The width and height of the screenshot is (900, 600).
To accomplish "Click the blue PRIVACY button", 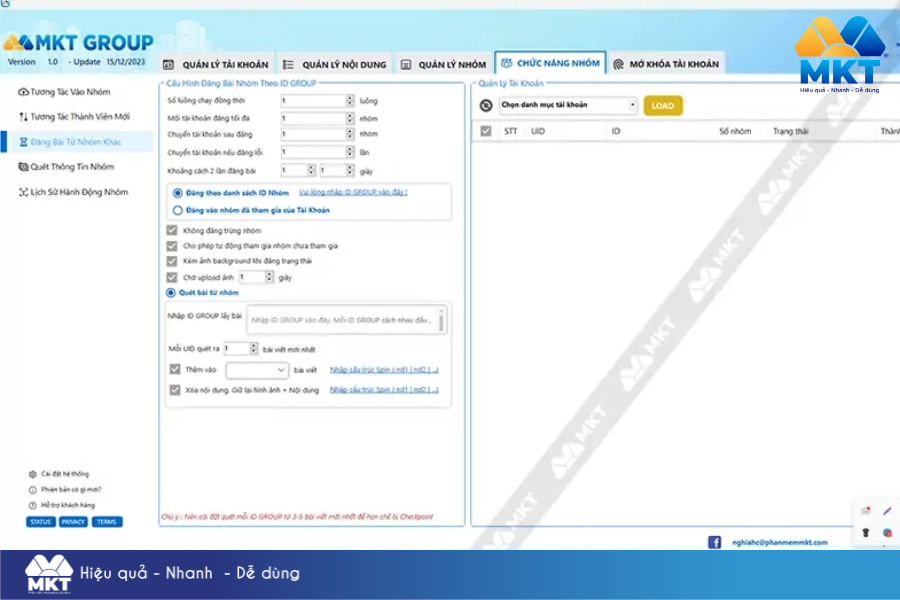I will click(73, 522).
